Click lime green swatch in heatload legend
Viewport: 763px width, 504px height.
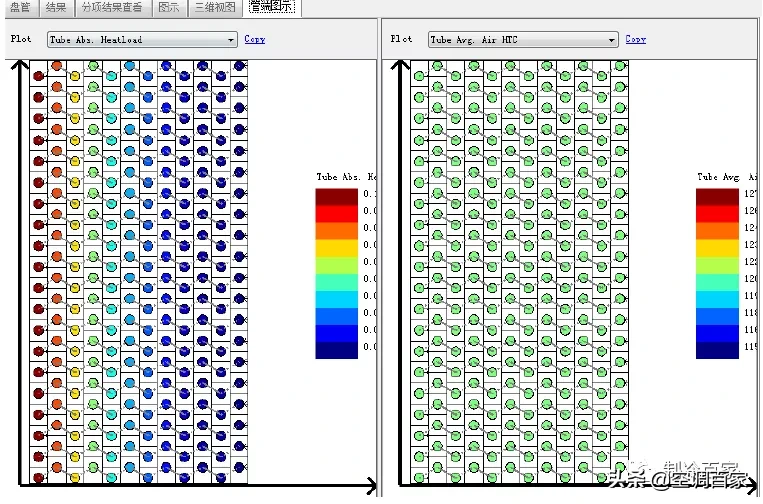[x=336, y=265]
